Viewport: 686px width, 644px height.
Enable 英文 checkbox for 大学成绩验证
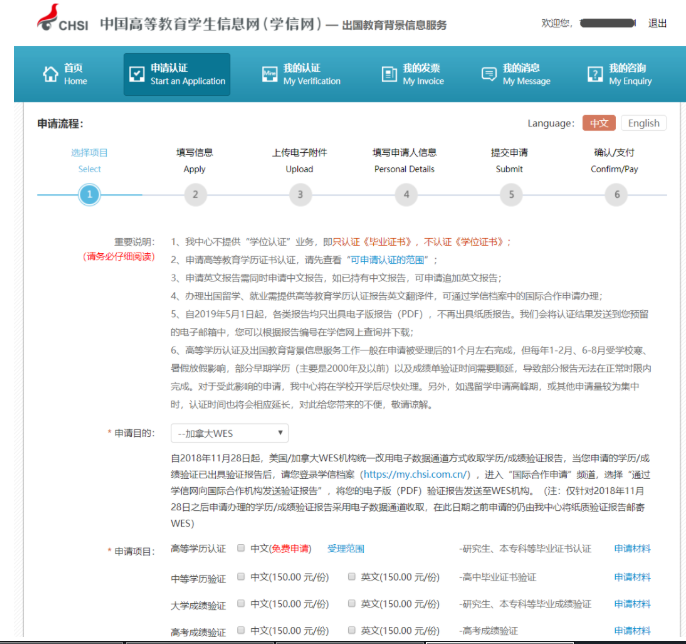[x=351, y=604]
